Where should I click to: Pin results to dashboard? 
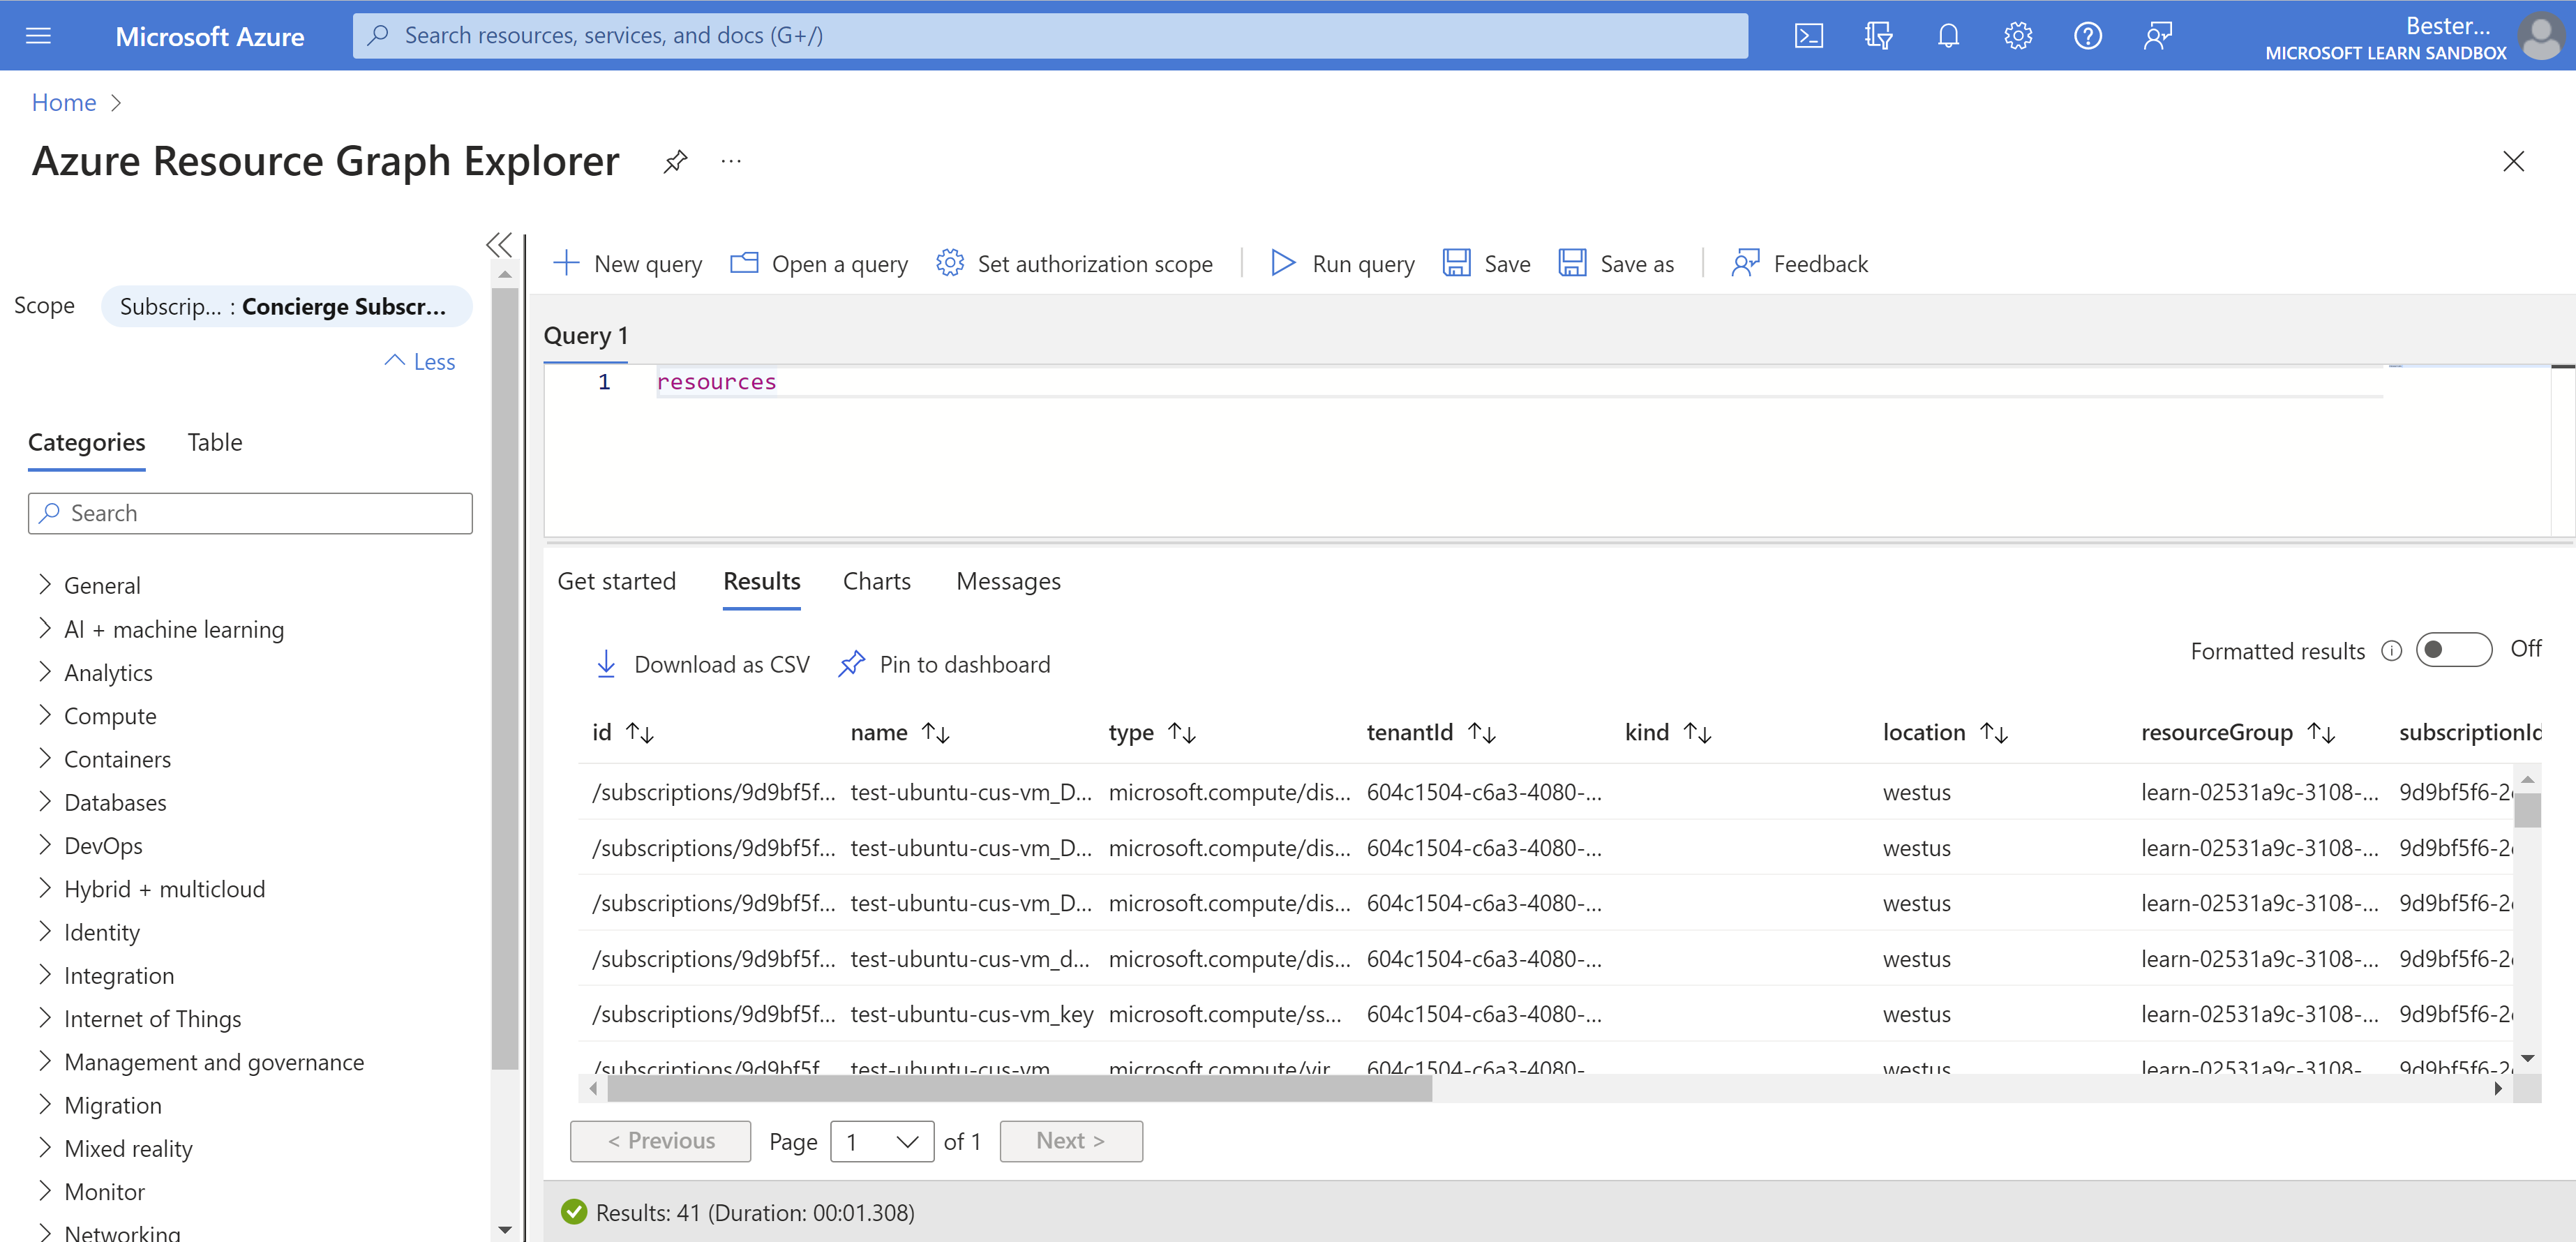944,664
